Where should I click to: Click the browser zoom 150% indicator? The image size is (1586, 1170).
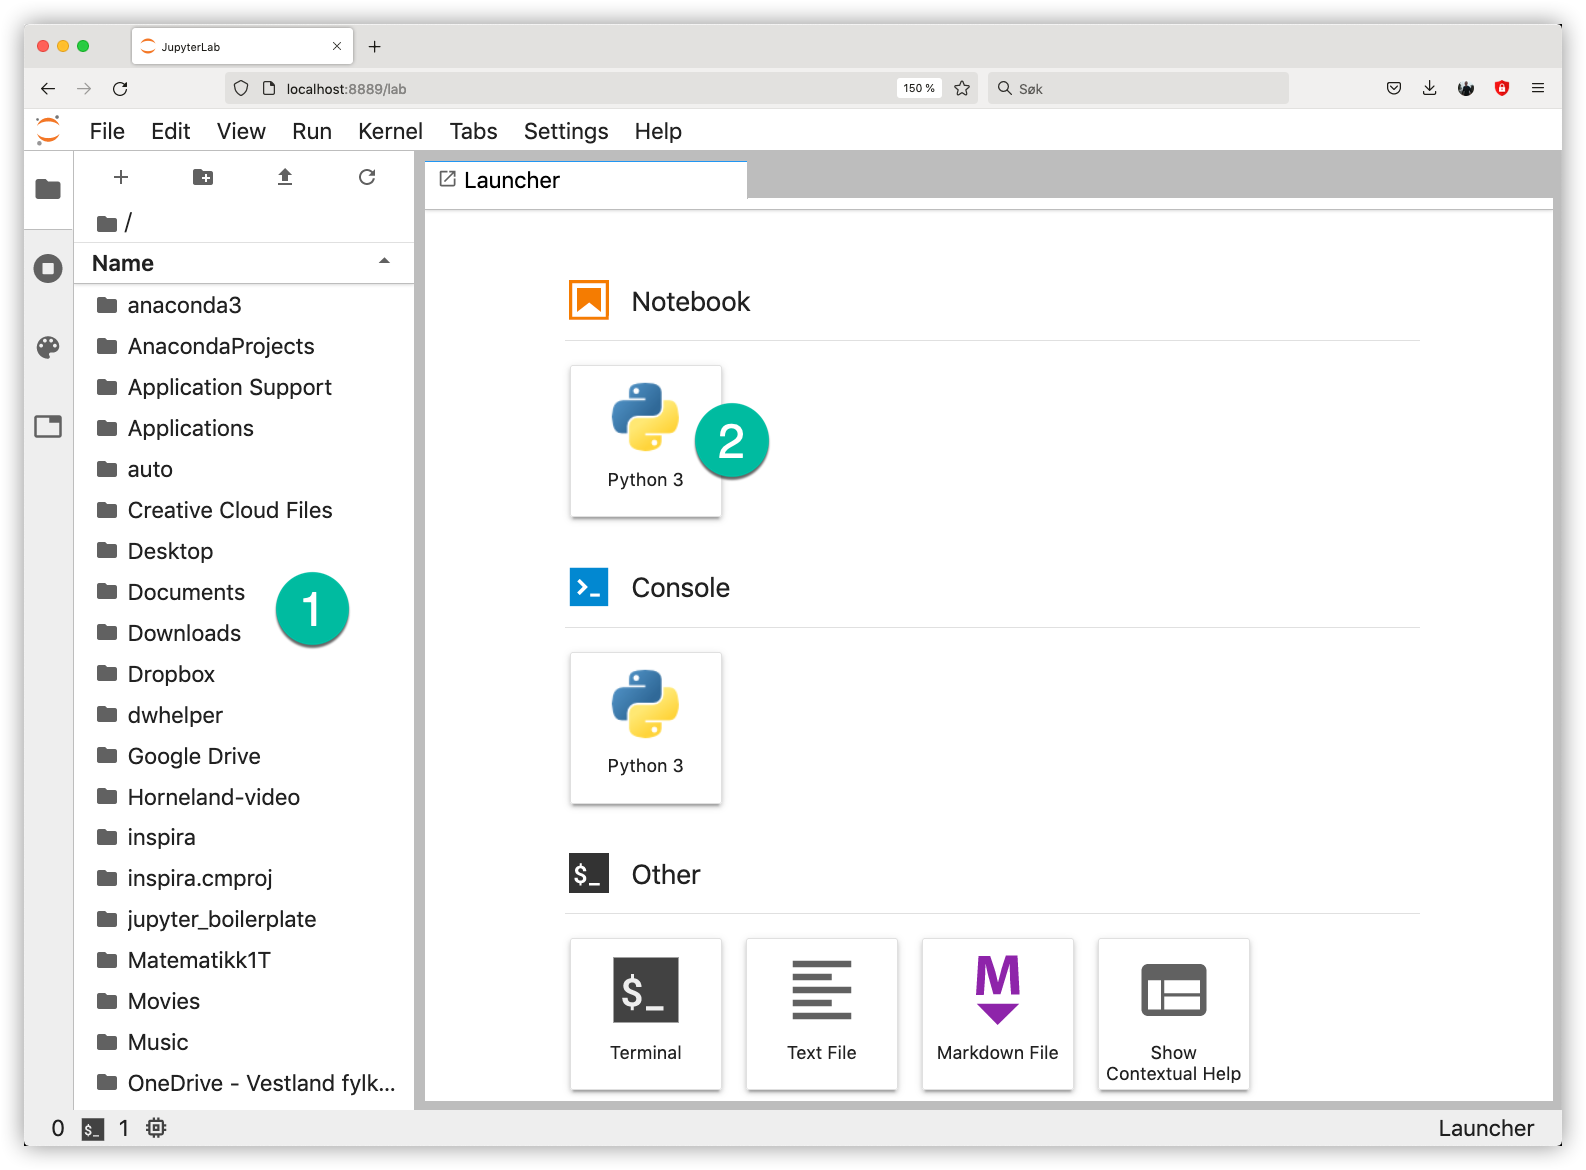pyautogui.click(x=918, y=88)
